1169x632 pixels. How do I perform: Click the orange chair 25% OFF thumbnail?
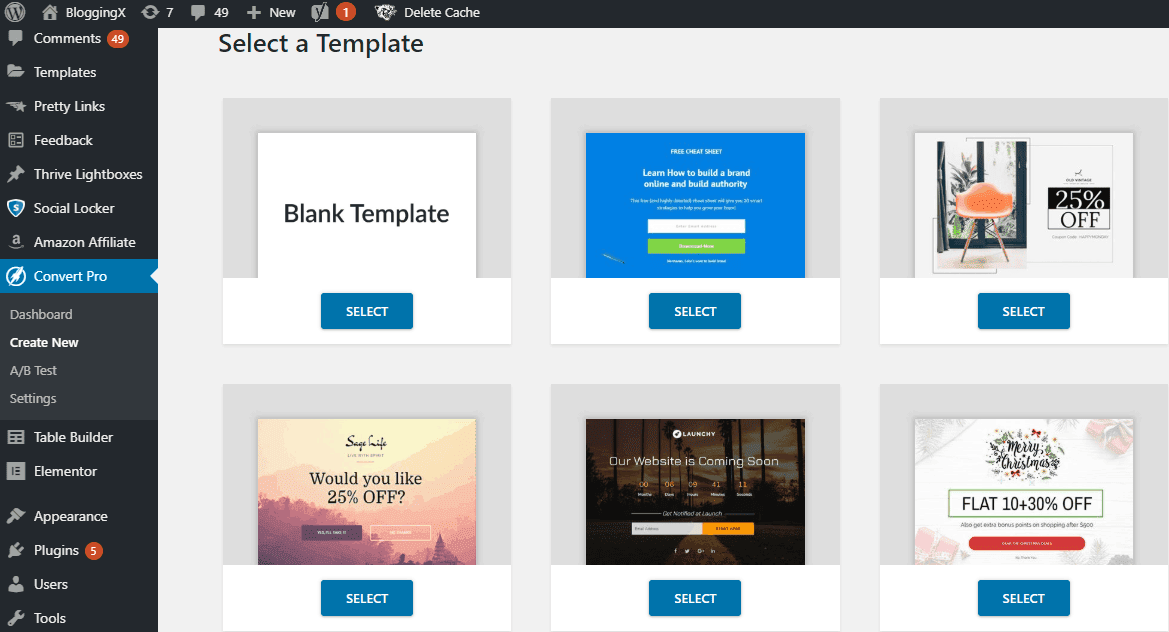tap(1024, 205)
